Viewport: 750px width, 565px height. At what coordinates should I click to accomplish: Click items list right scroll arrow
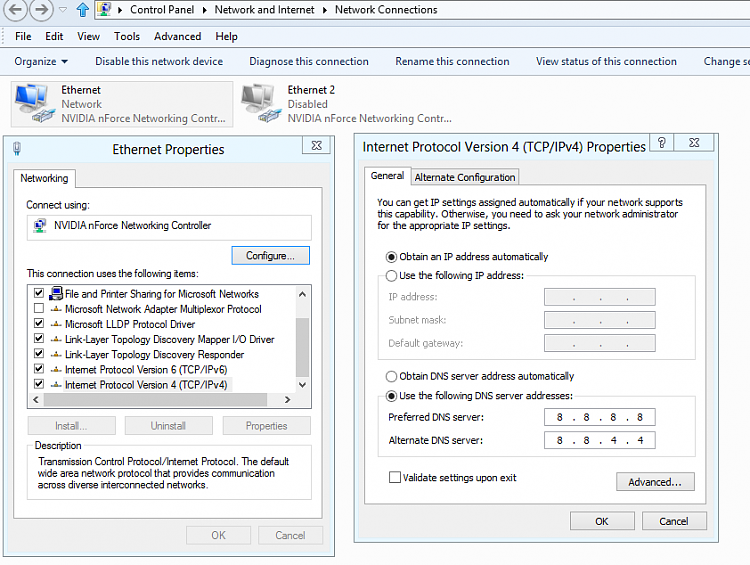coord(287,399)
